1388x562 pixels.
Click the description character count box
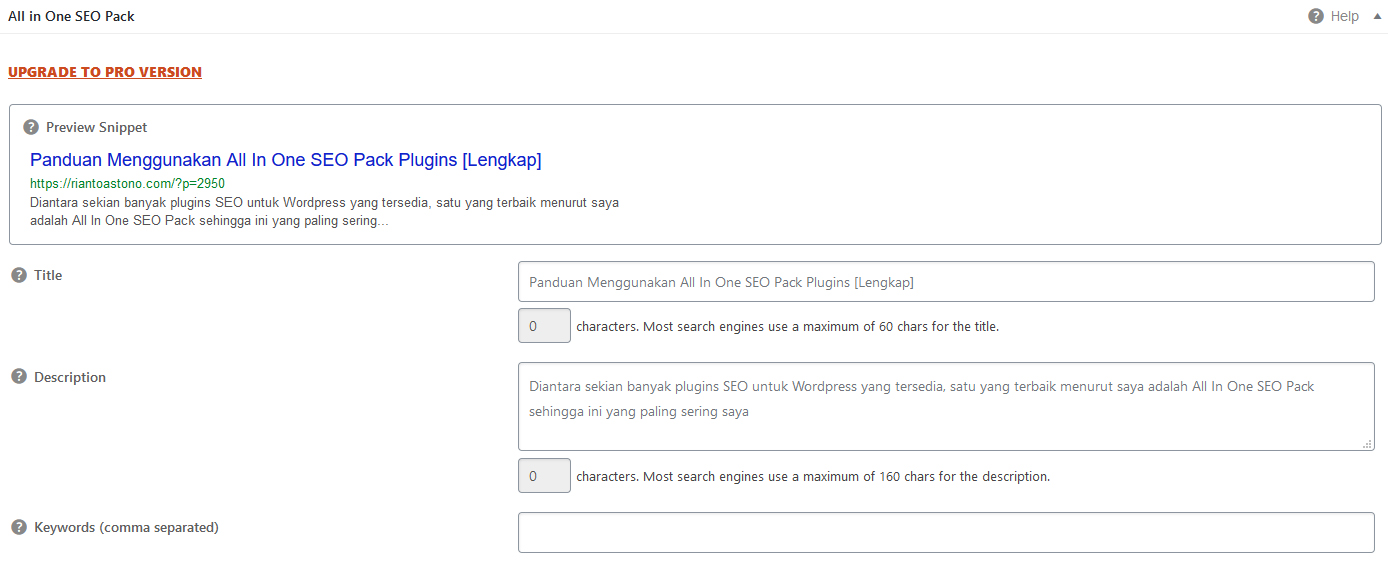[544, 476]
